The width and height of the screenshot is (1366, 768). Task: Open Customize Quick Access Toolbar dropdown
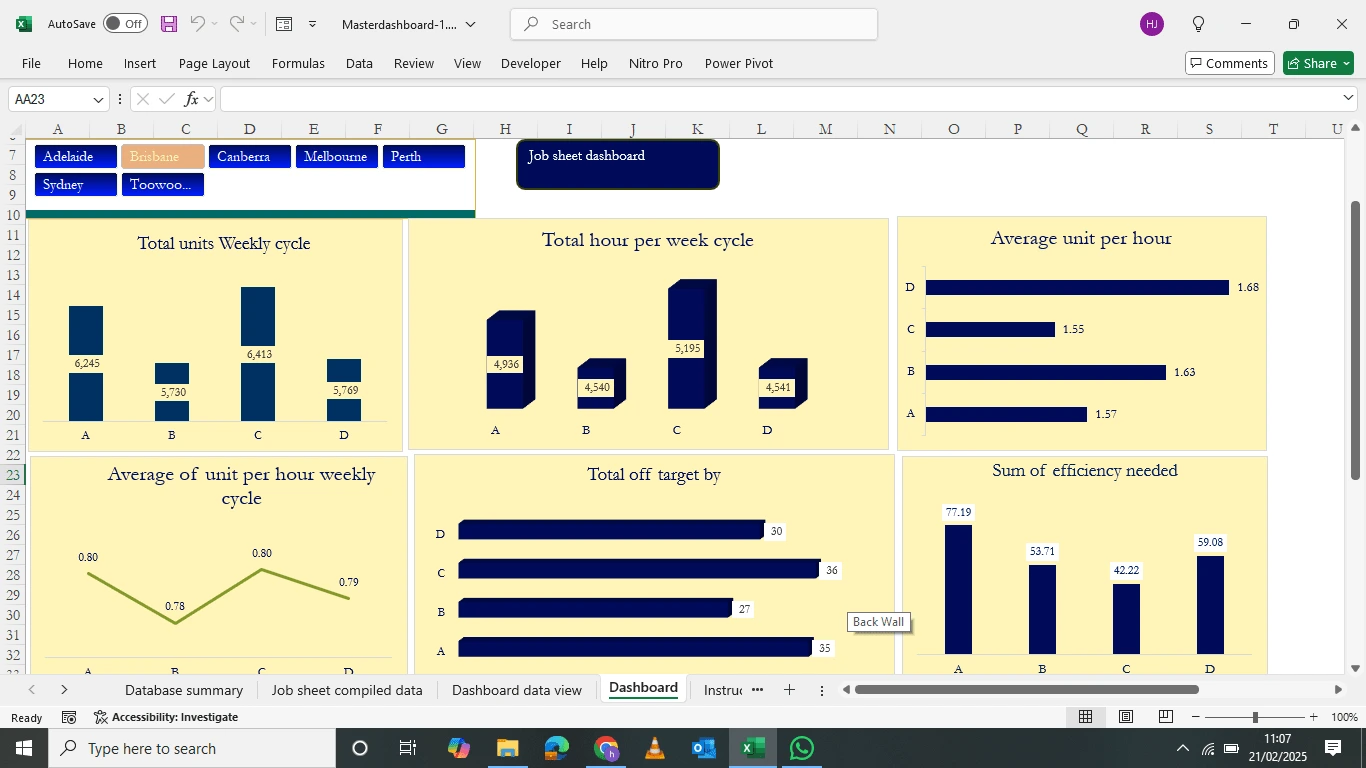point(312,24)
